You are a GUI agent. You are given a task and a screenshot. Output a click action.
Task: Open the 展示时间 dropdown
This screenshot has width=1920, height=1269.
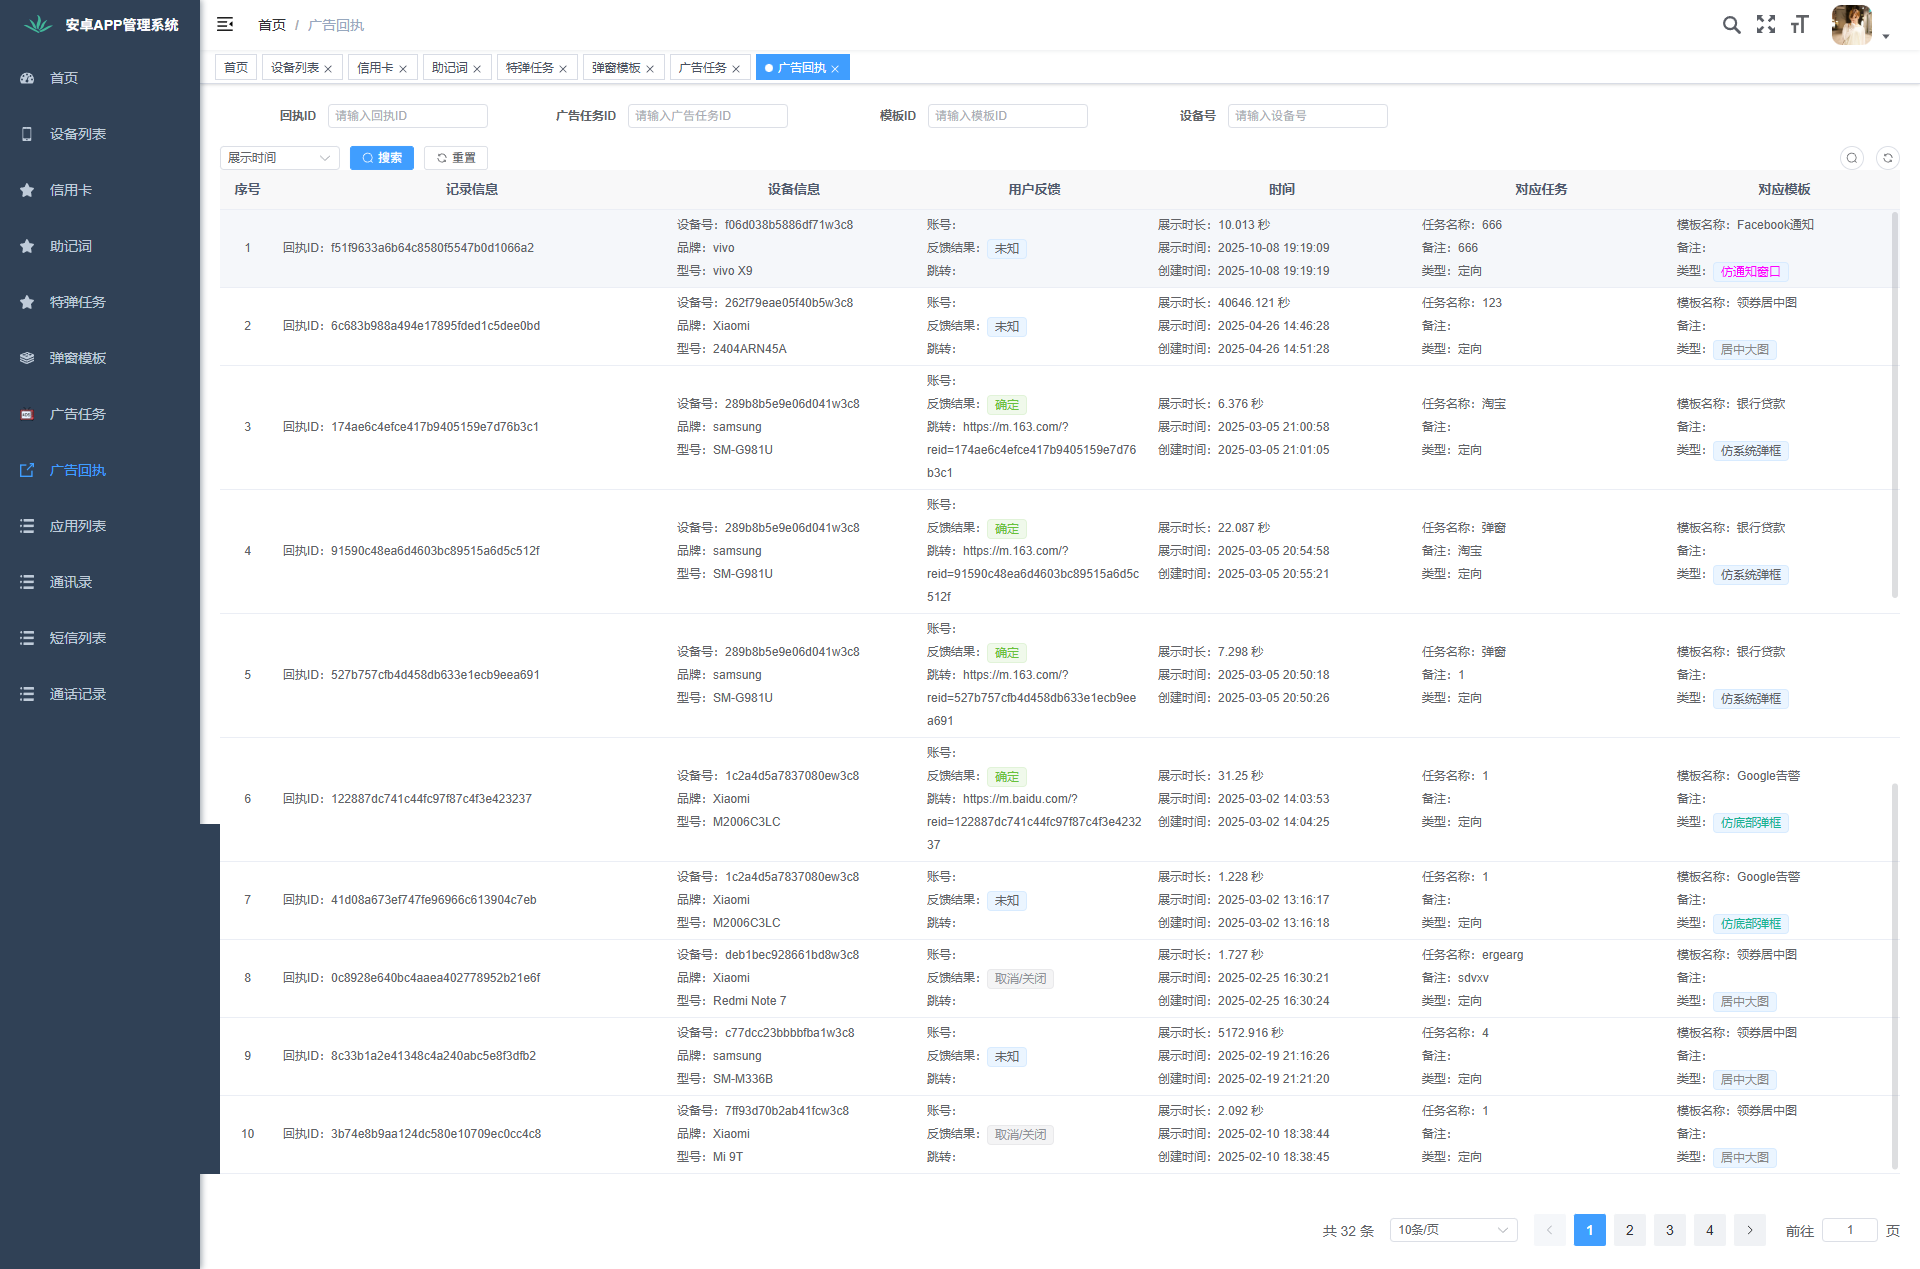tap(280, 158)
